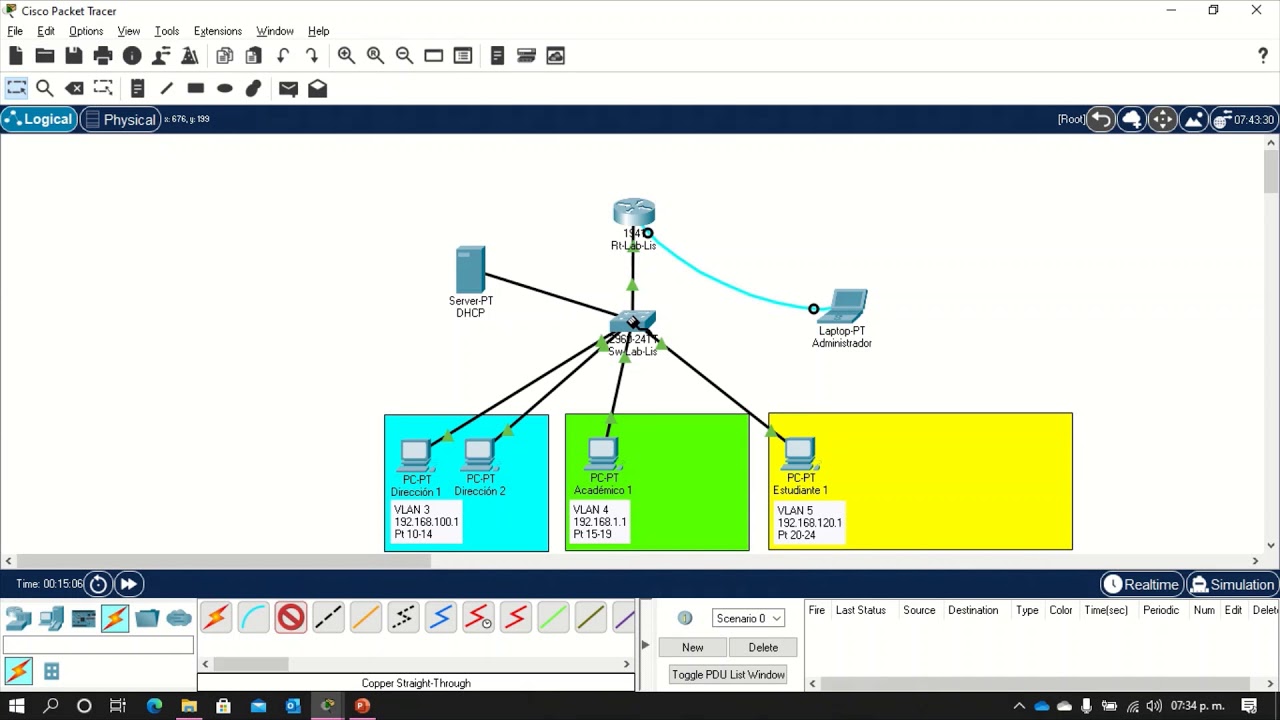Choose the Draw Ellipse tool
The width and height of the screenshot is (1280, 720).
(x=225, y=88)
